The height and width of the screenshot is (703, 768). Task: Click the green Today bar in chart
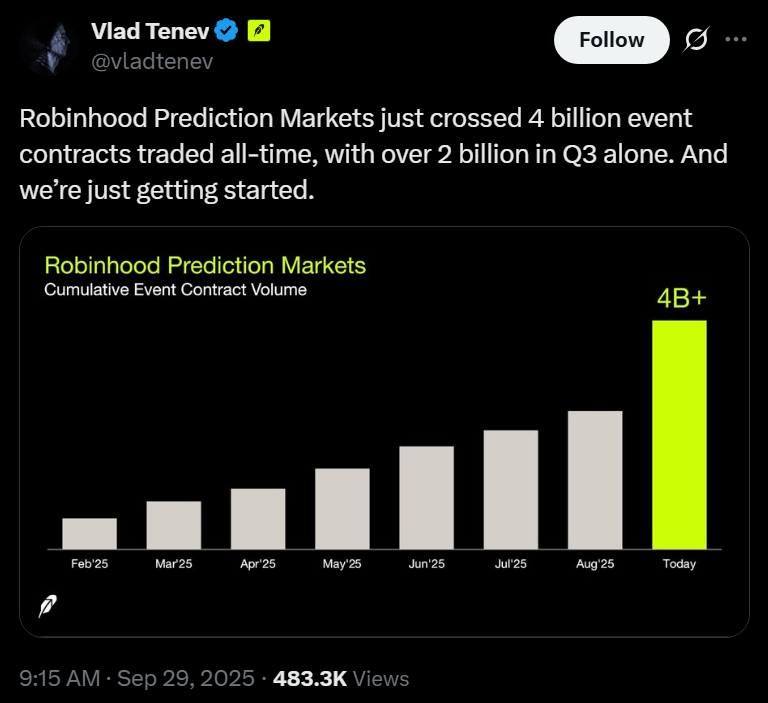point(679,435)
